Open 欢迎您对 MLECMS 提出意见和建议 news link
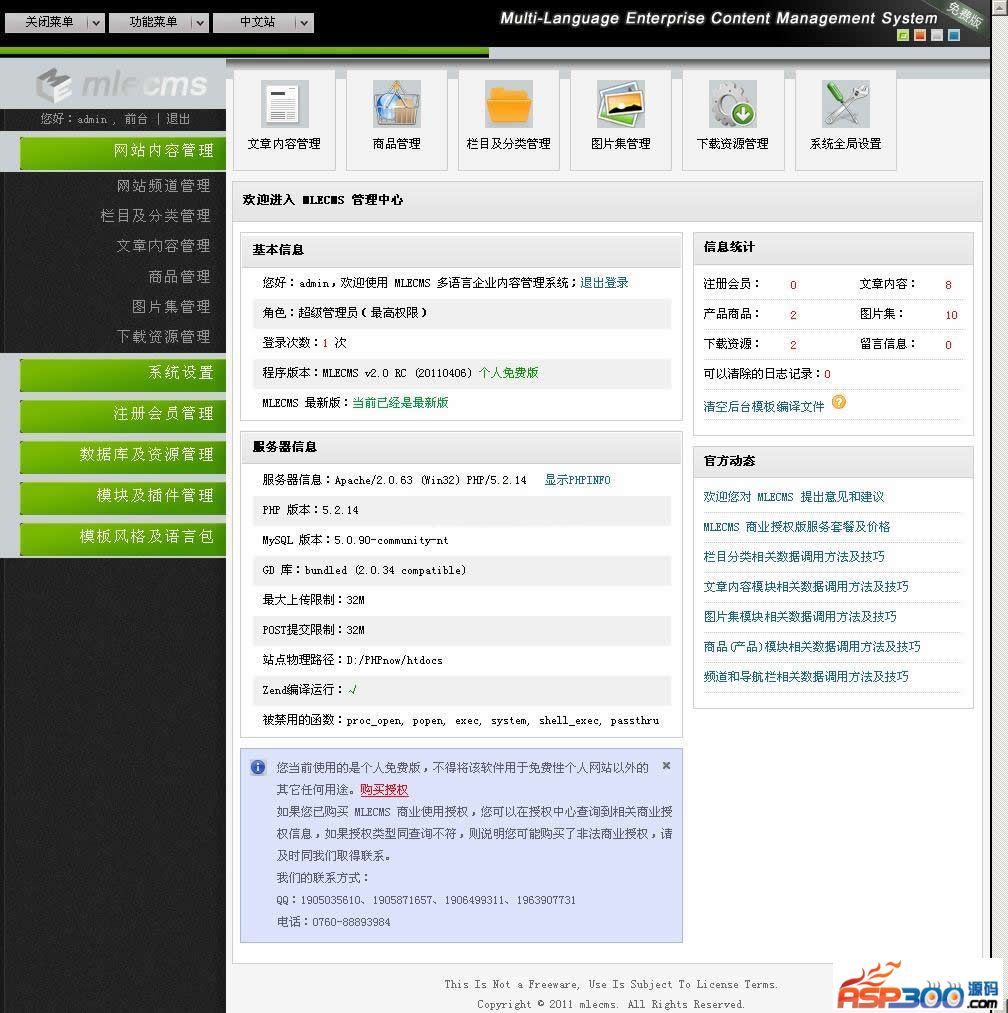1008x1013 pixels. (x=793, y=497)
